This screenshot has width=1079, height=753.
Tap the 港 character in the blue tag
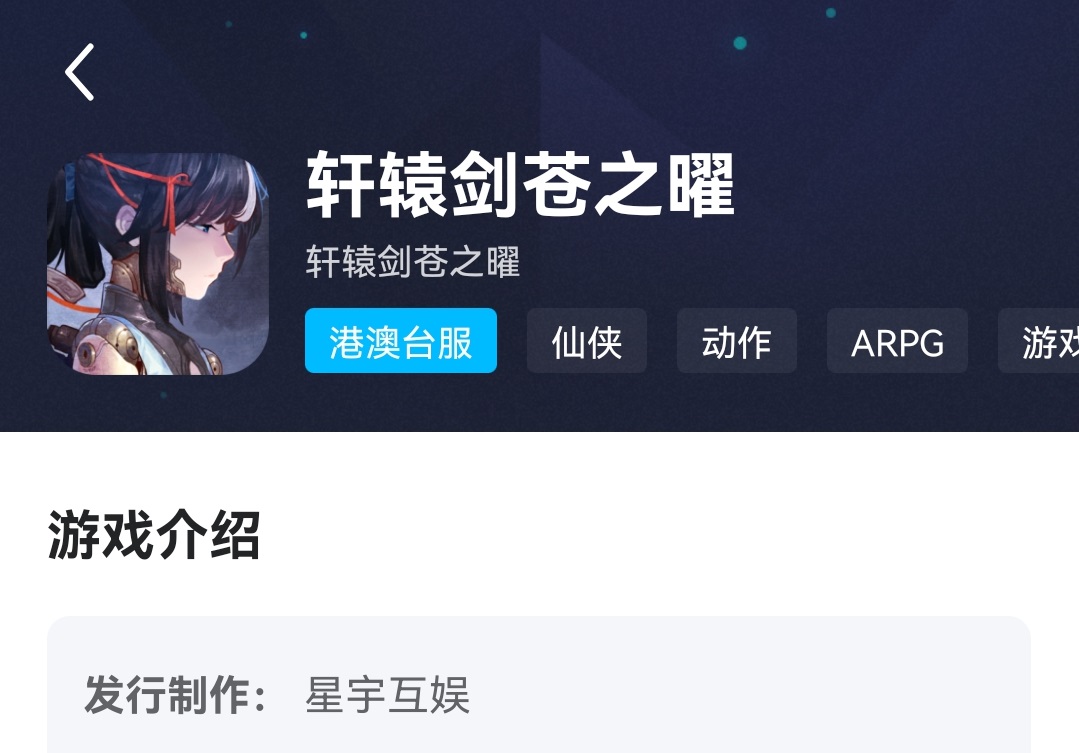point(346,342)
